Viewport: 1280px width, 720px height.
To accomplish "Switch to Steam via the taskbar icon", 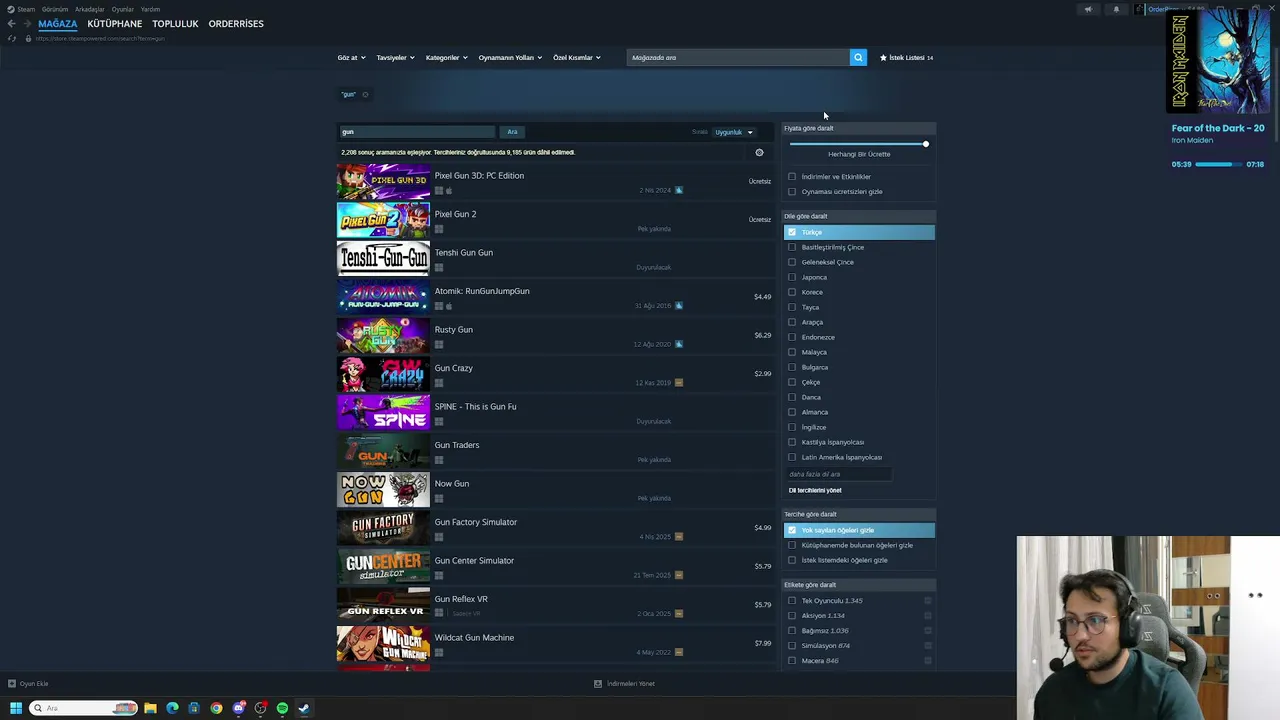I will tap(304, 708).
